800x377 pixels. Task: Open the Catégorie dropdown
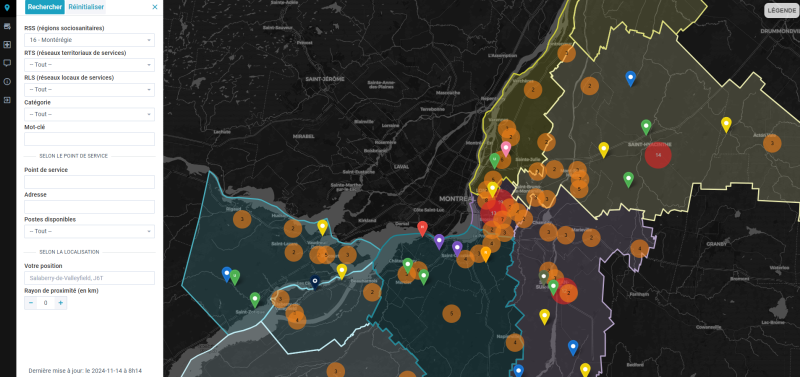[x=89, y=114]
